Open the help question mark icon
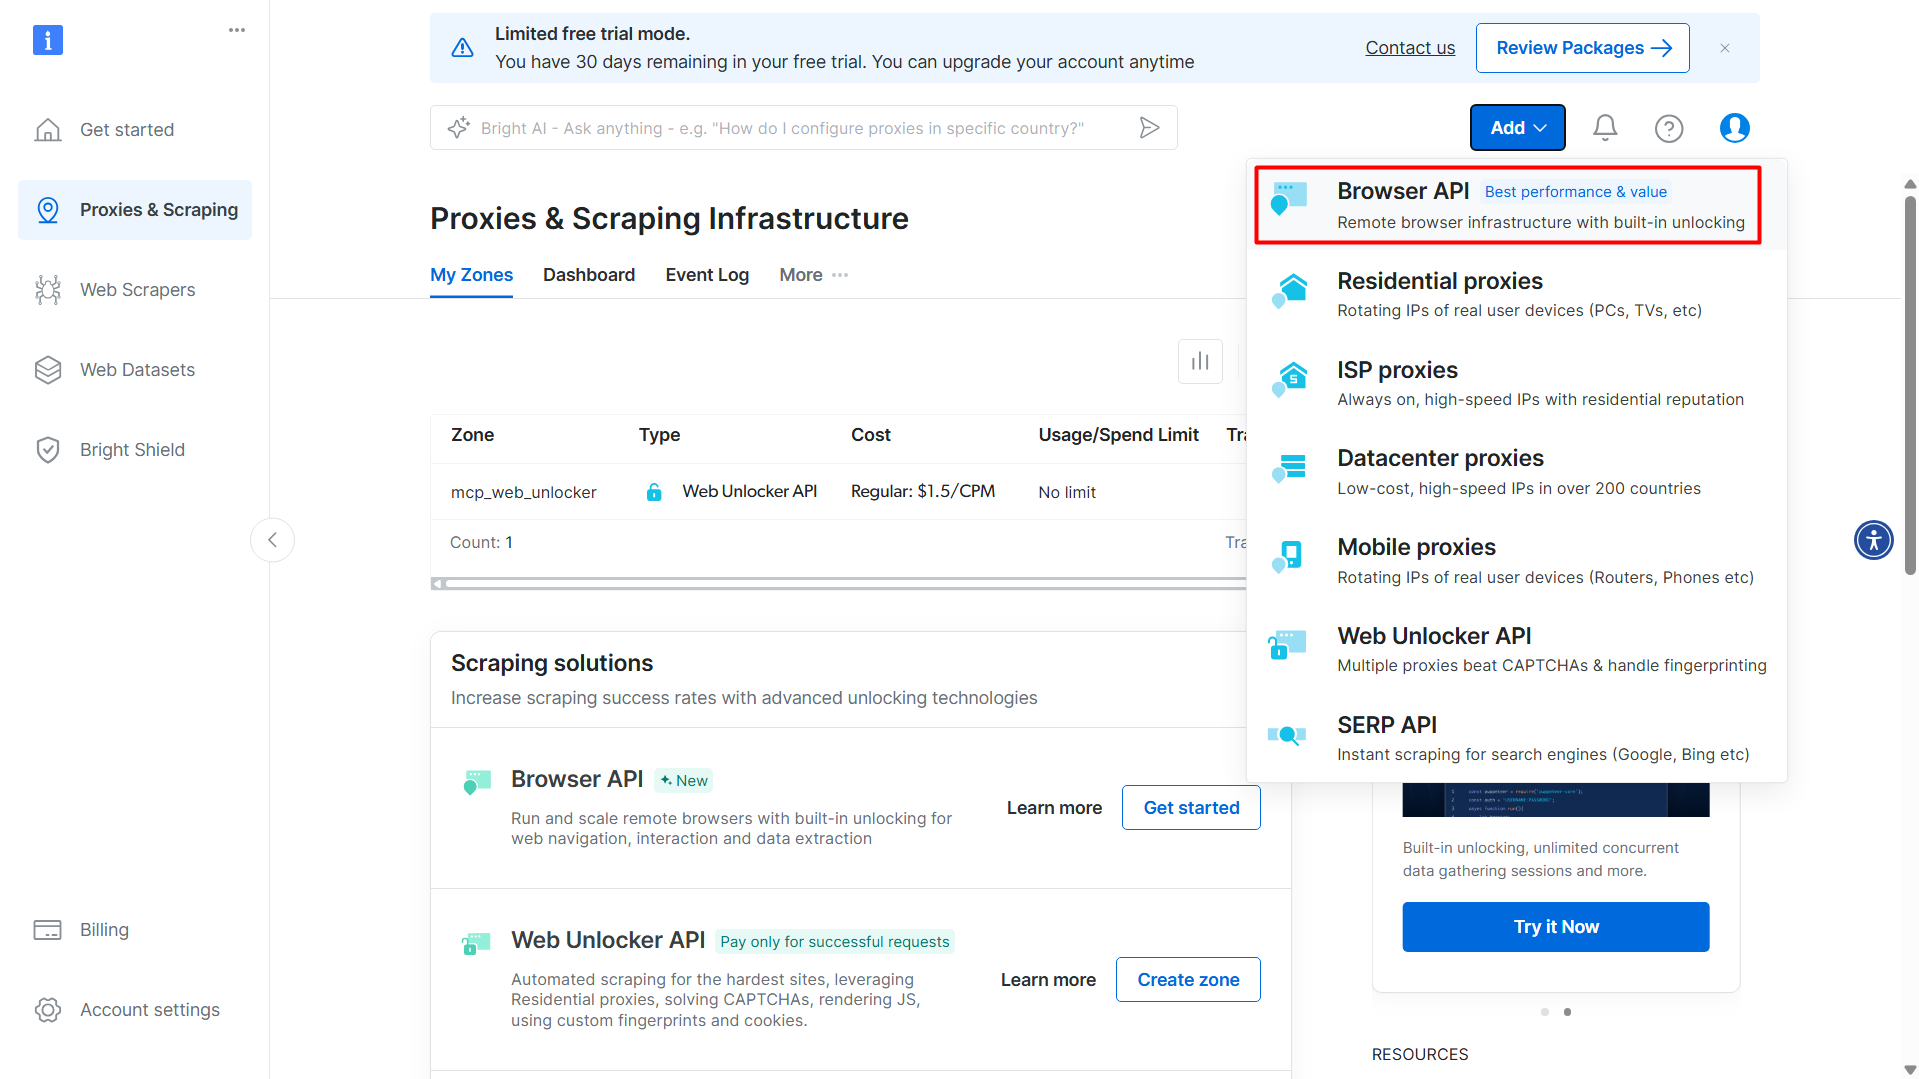This screenshot has height=1079, width=1919. [1669, 128]
